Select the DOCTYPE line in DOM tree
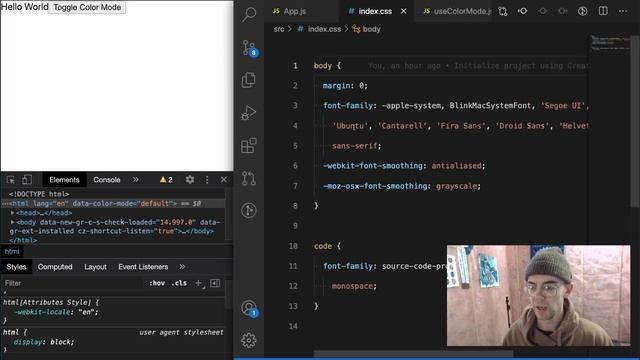Image resolution: width=640 pixels, height=360 pixels. pos(39,194)
